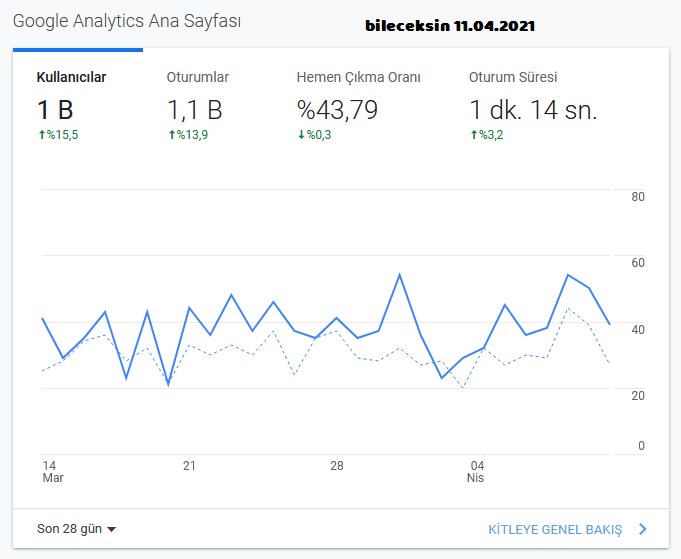Click the 14 Mar date label on the axis
The height and width of the screenshot is (559, 681).
53,472
